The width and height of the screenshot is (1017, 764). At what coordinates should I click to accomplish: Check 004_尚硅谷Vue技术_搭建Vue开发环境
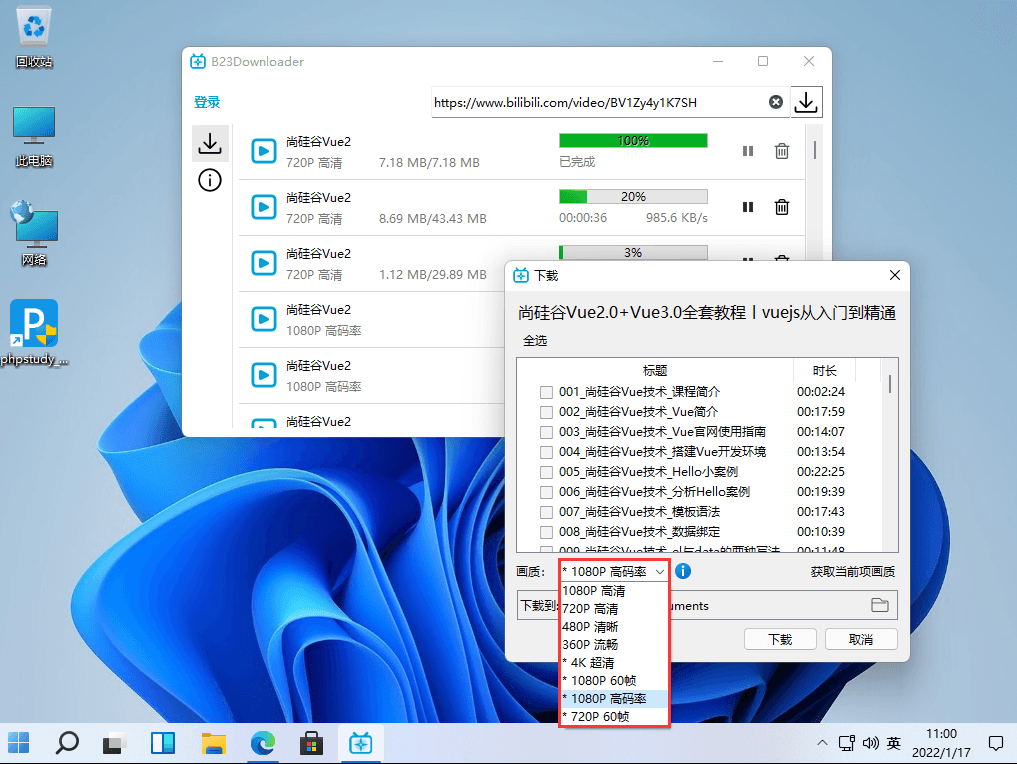(x=546, y=452)
